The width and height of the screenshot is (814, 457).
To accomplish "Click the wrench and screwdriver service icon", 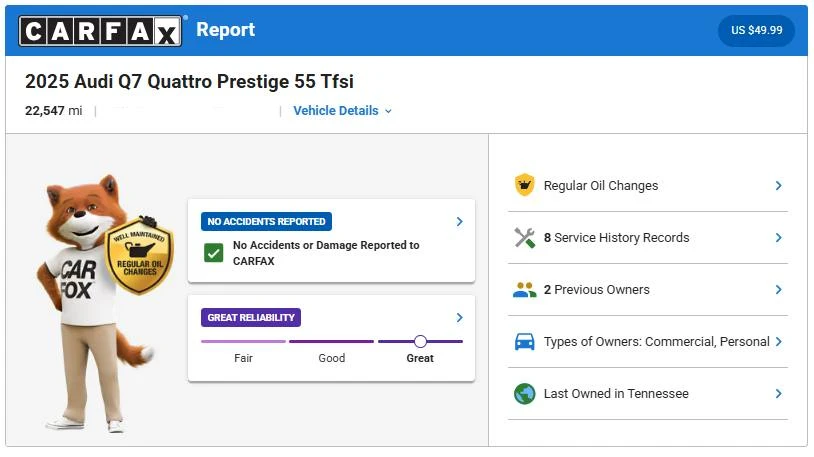I will tap(524, 238).
